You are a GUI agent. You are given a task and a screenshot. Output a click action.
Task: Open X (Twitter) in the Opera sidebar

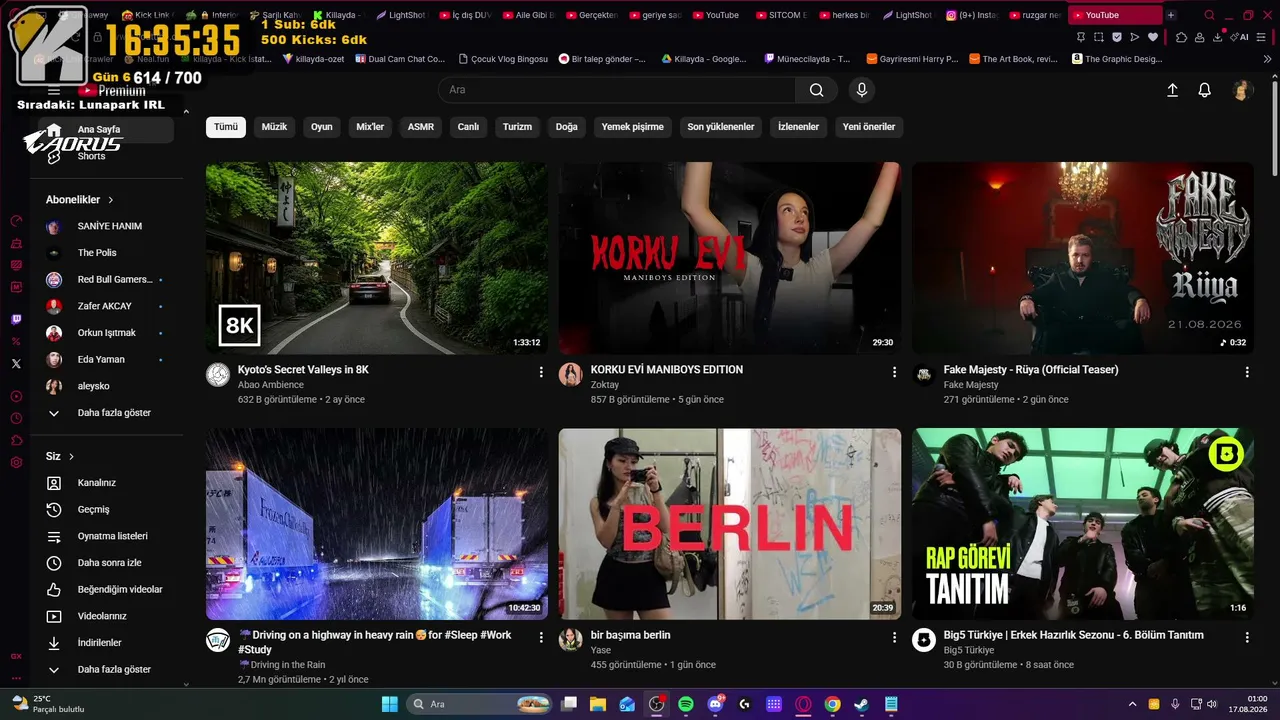click(16, 364)
